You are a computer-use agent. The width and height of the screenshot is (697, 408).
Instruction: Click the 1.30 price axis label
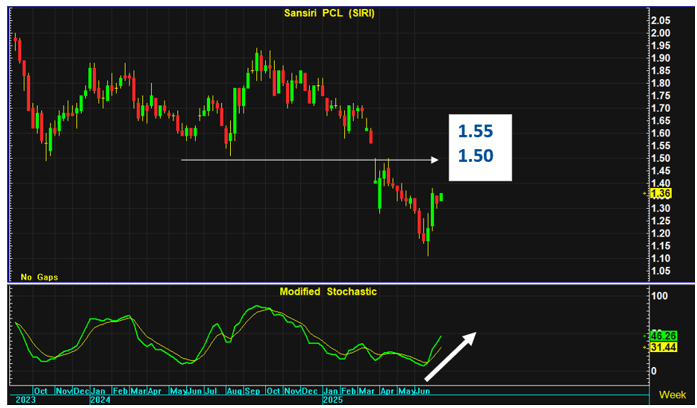(661, 208)
